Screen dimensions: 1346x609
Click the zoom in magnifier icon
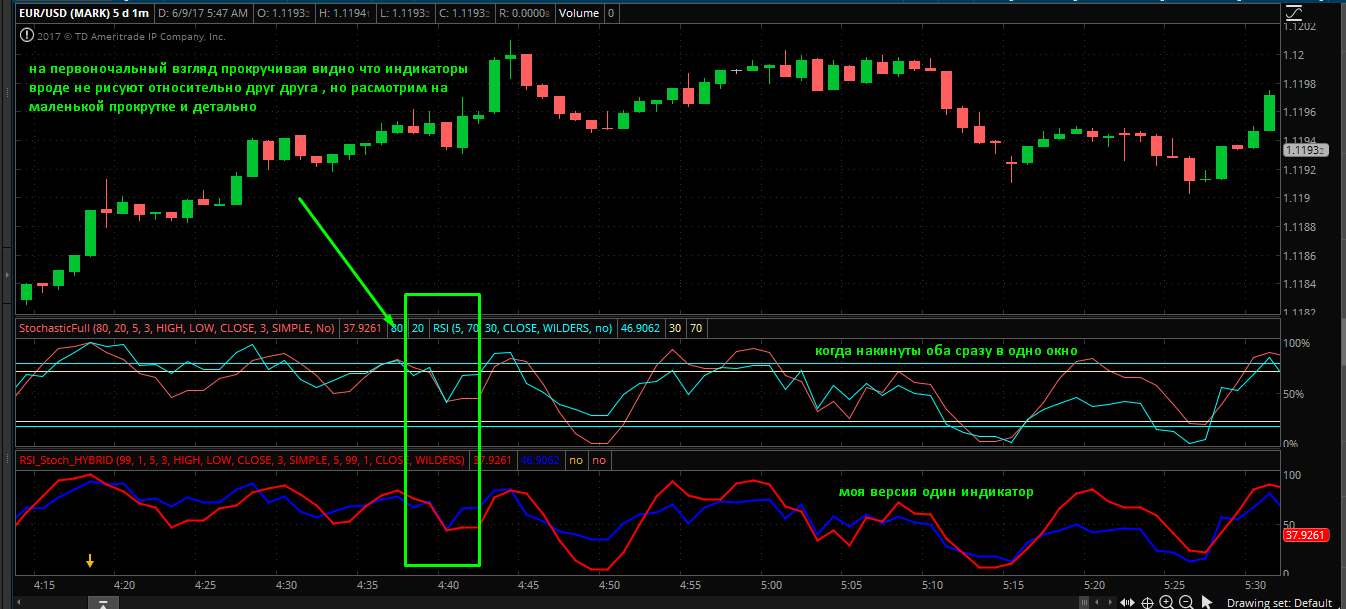pos(1167,602)
